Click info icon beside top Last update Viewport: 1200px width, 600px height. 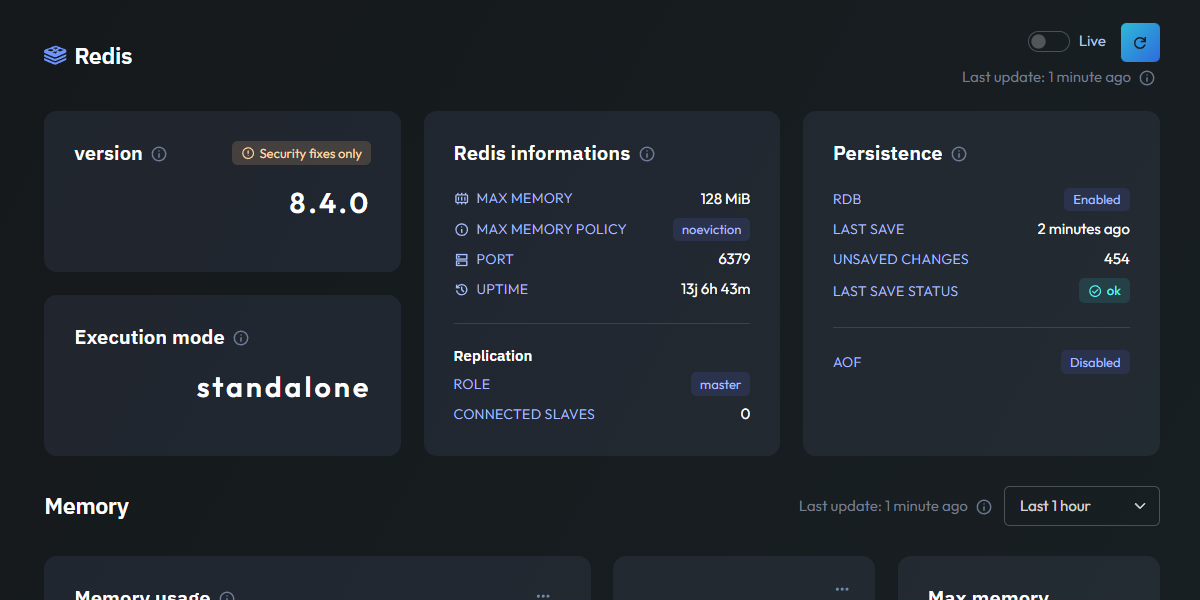point(1147,77)
